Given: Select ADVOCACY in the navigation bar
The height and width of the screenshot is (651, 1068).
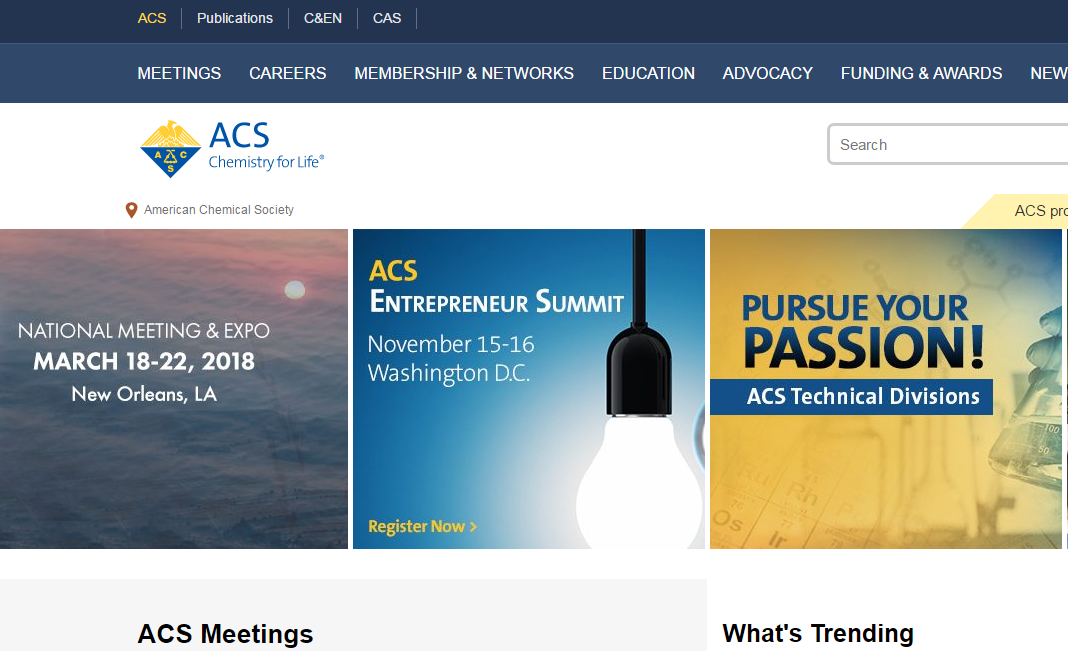Looking at the screenshot, I should (x=768, y=74).
